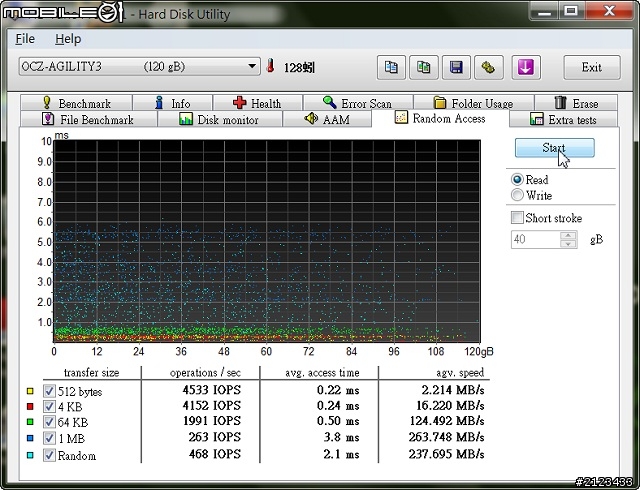Image resolution: width=640 pixels, height=490 pixels.
Task: Click the Info tab blue icon
Action: coord(159,103)
